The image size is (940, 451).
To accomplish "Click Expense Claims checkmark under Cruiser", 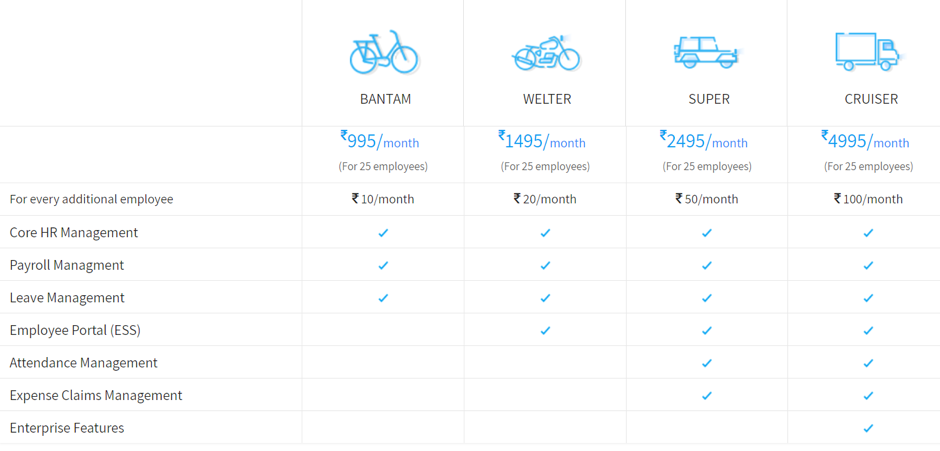I will click(x=868, y=396).
